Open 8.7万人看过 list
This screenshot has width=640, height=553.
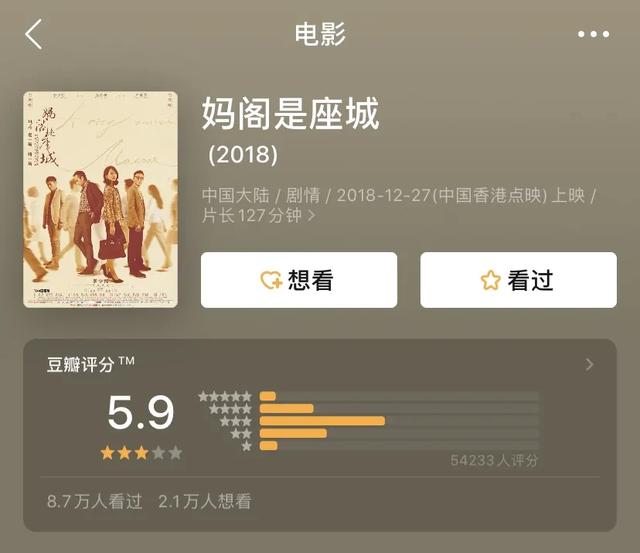(95, 502)
